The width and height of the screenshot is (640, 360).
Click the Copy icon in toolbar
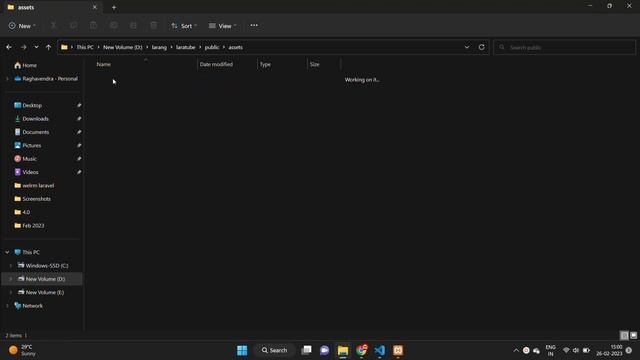point(73,26)
